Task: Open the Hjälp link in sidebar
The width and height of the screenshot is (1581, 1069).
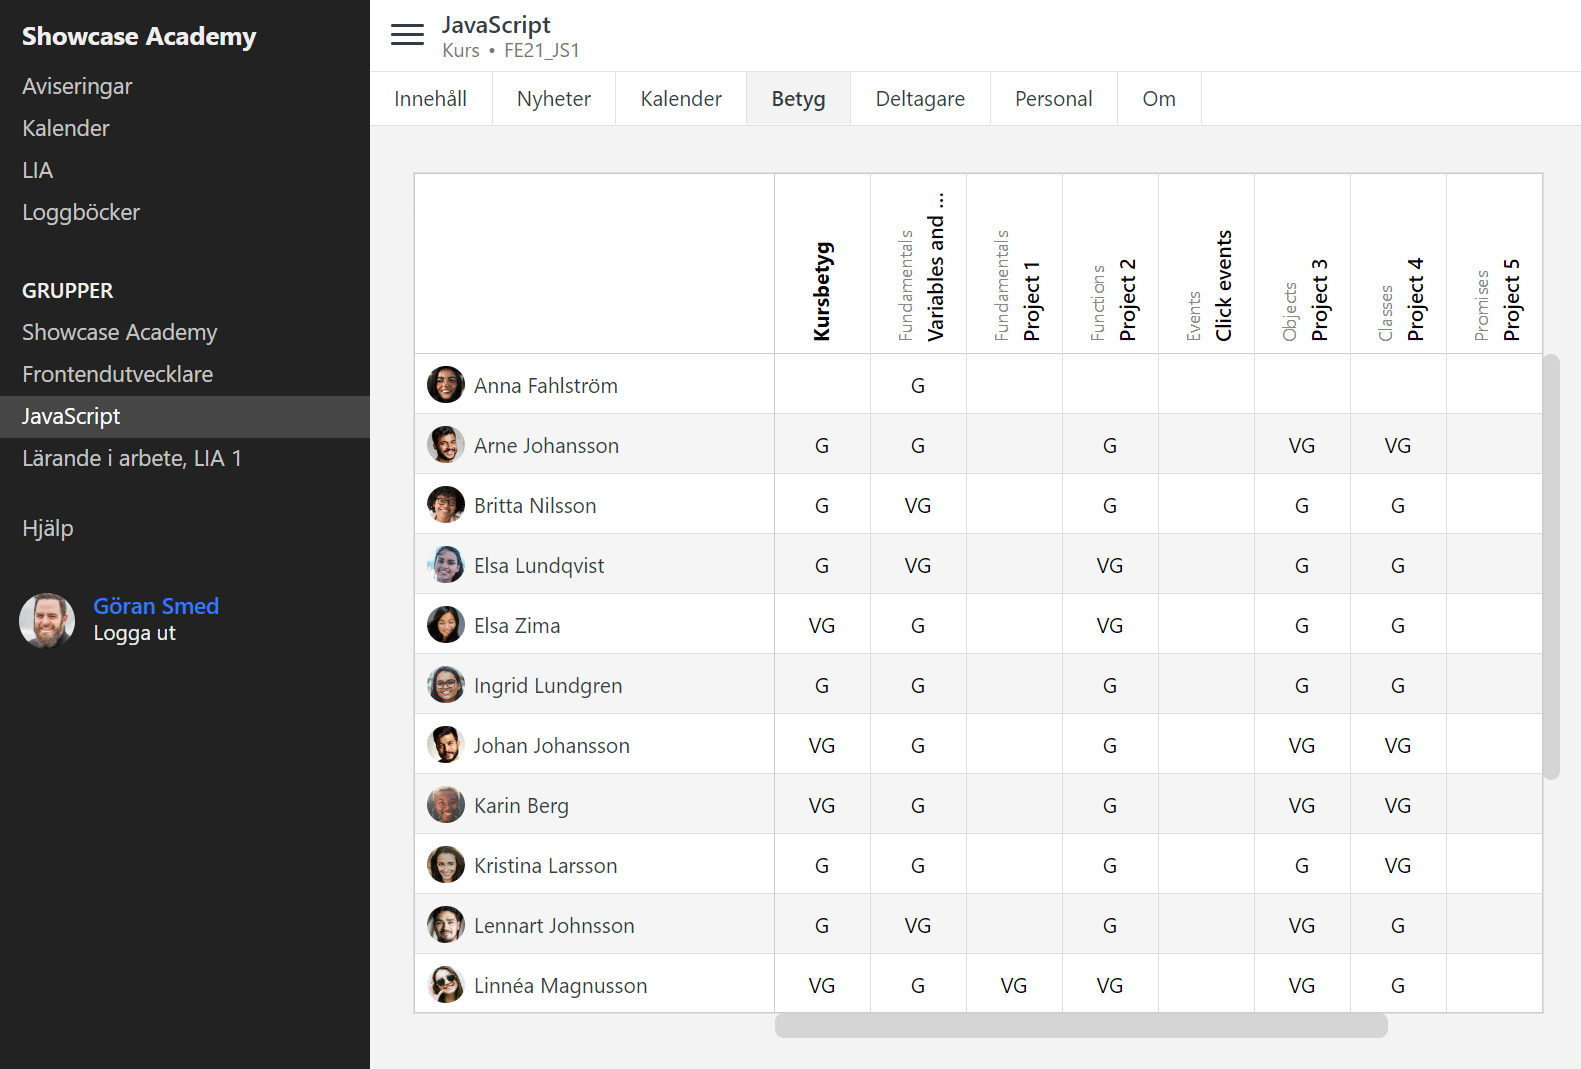Action: point(48,528)
